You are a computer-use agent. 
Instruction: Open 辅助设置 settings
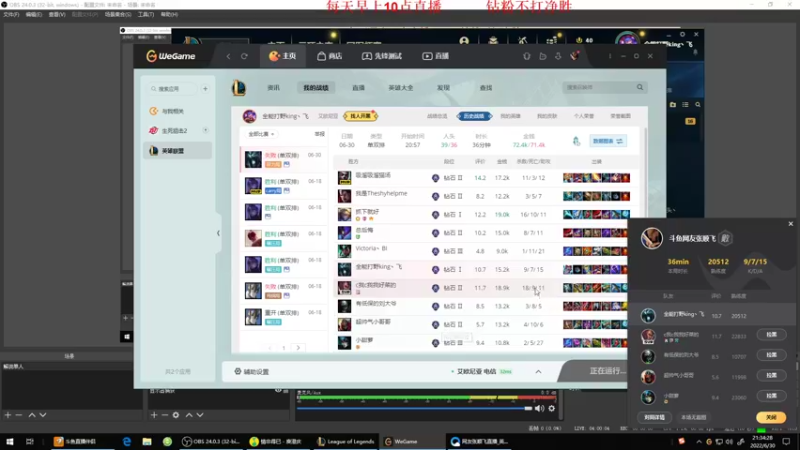(x=252, y=371)
